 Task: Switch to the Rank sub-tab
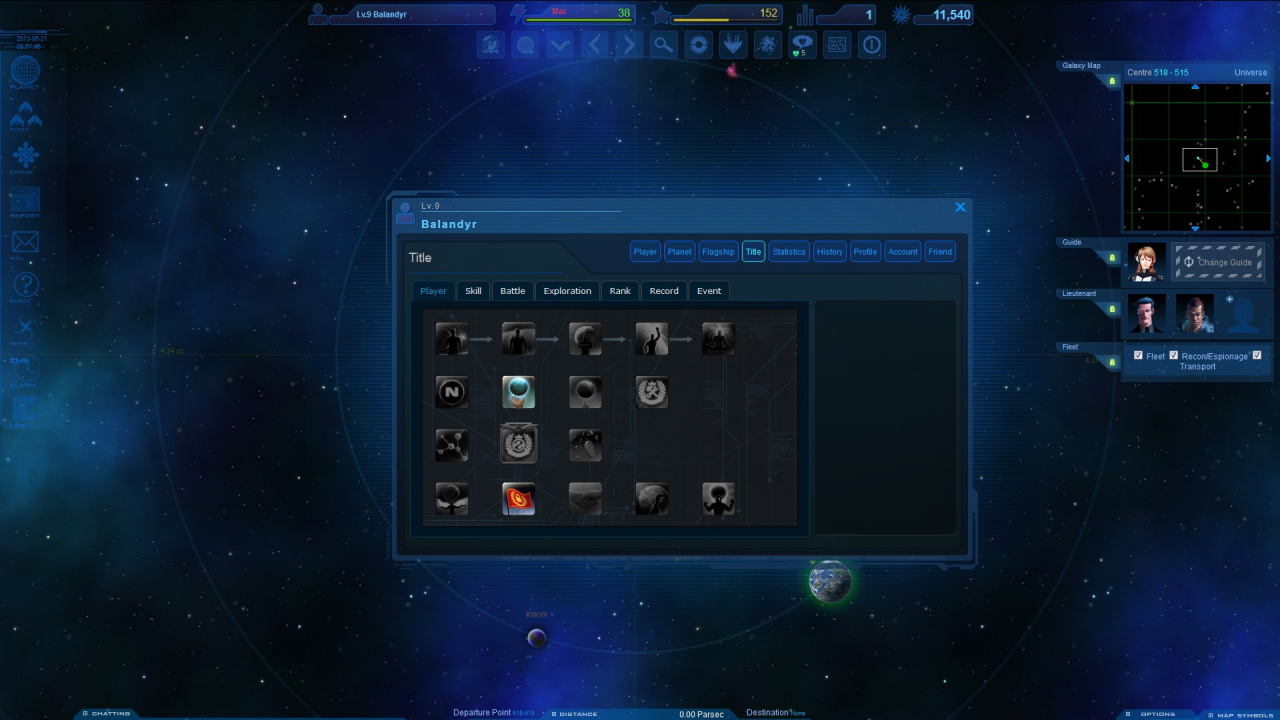620,291
